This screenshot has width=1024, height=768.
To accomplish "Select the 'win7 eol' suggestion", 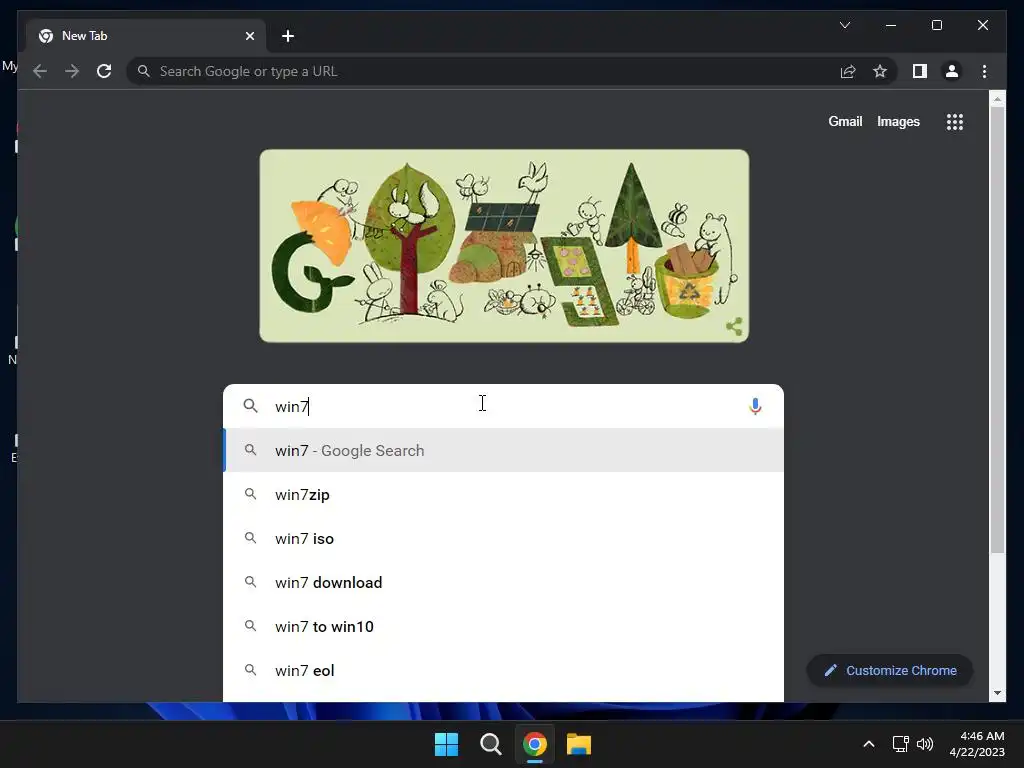I will 504,671.
